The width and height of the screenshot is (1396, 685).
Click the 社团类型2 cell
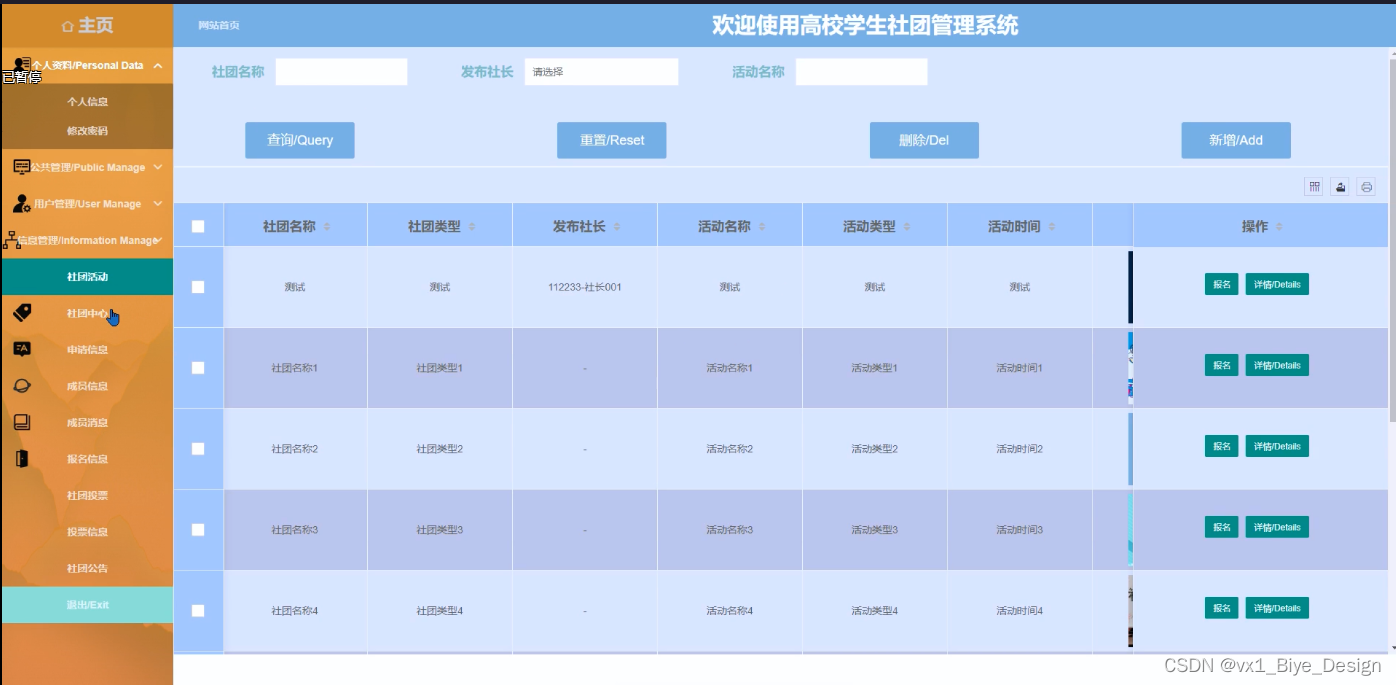pyautogui.click(x=440, y=449)
